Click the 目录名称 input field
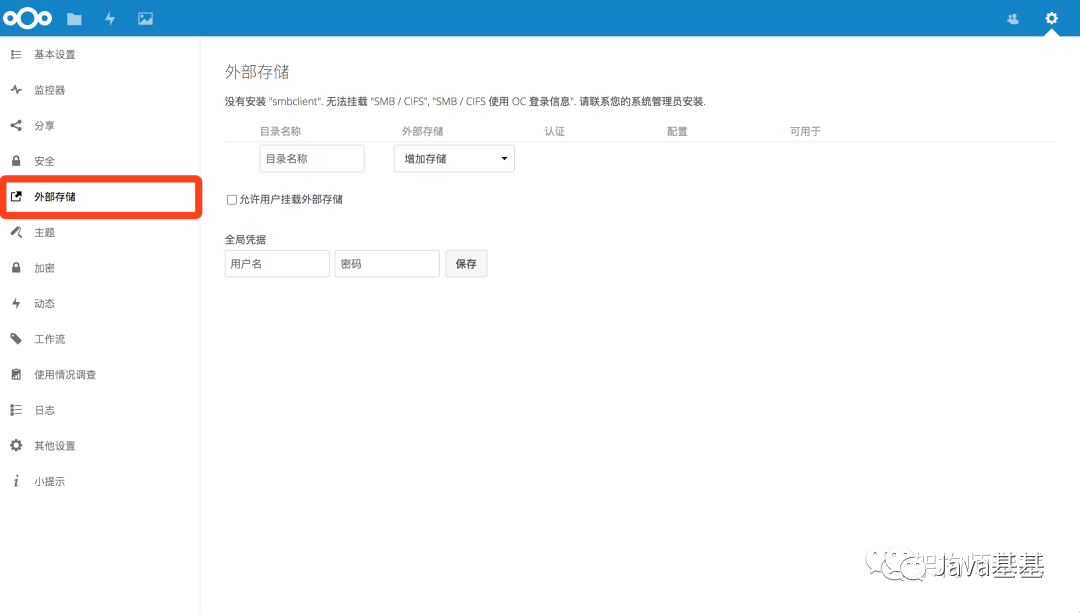The height and width of the screenshot is (613, 1080). tap(312, 158)
